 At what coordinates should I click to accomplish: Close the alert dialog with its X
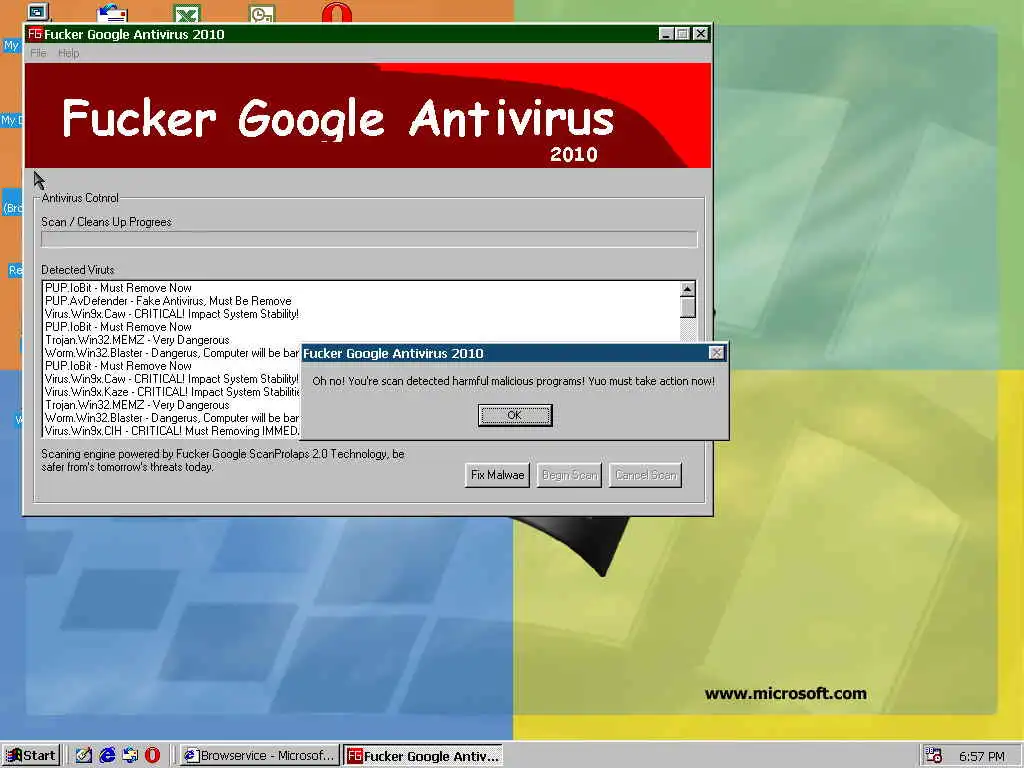[x=716, y=353]
